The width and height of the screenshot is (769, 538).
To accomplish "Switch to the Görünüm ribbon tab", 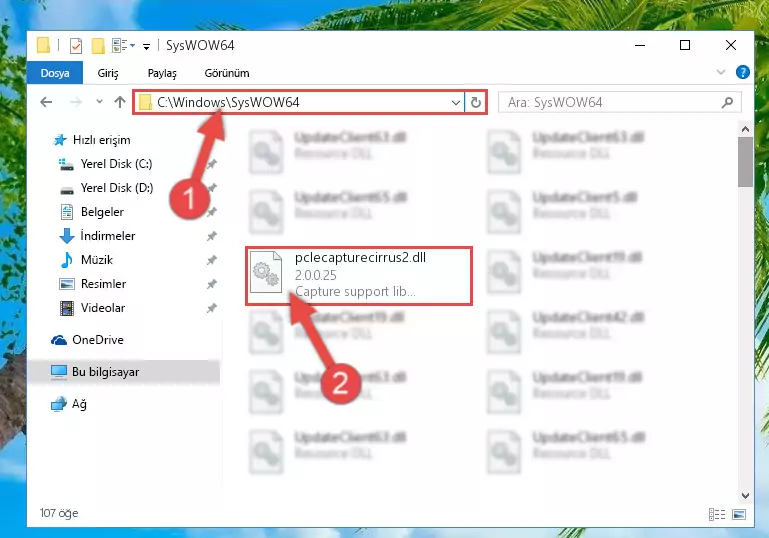I will pyautogui.click(x=227, y=73).
